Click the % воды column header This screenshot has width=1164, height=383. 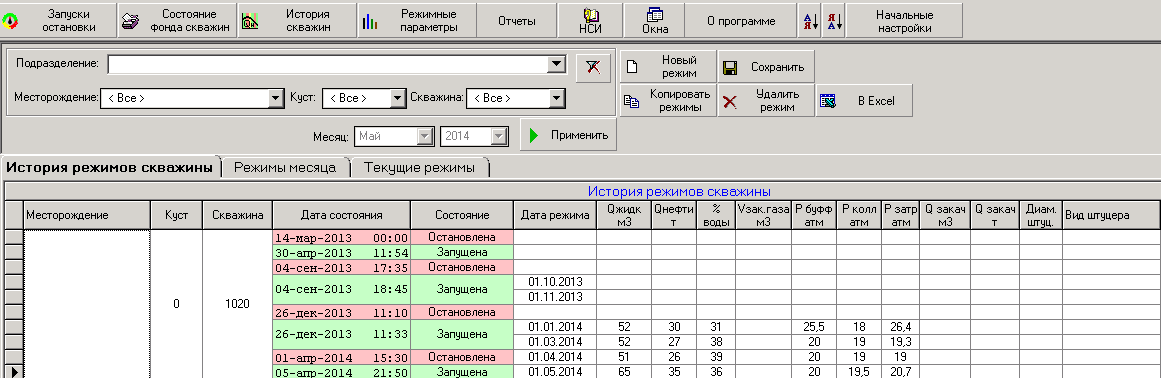tap(716, 215)
